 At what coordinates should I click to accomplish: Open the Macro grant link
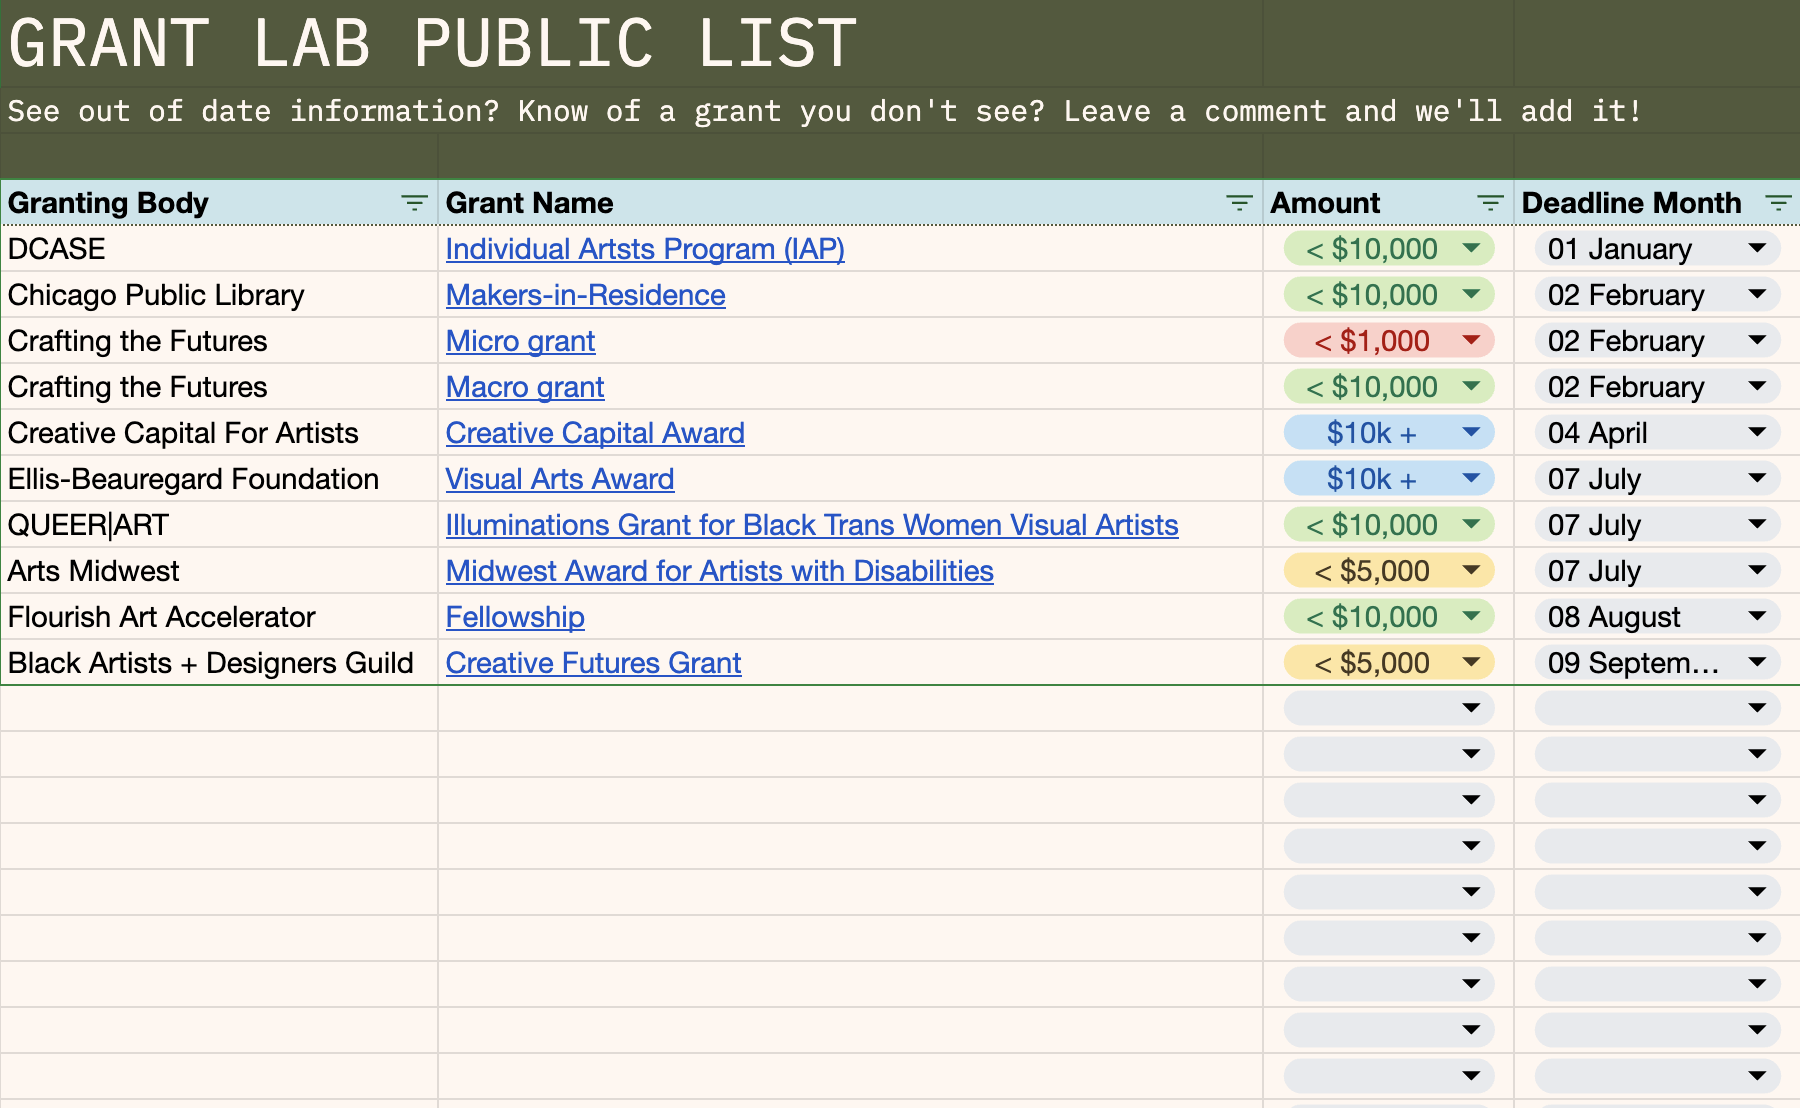[x=524, y=386]
